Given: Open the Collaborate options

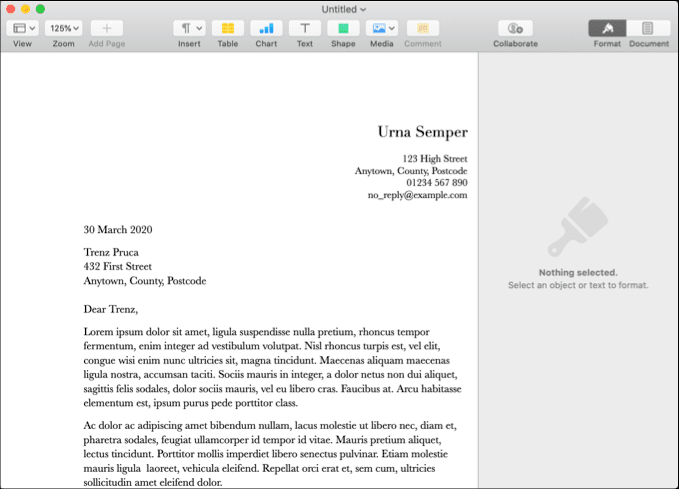Looking at the screenshot, I should point(515,28).
